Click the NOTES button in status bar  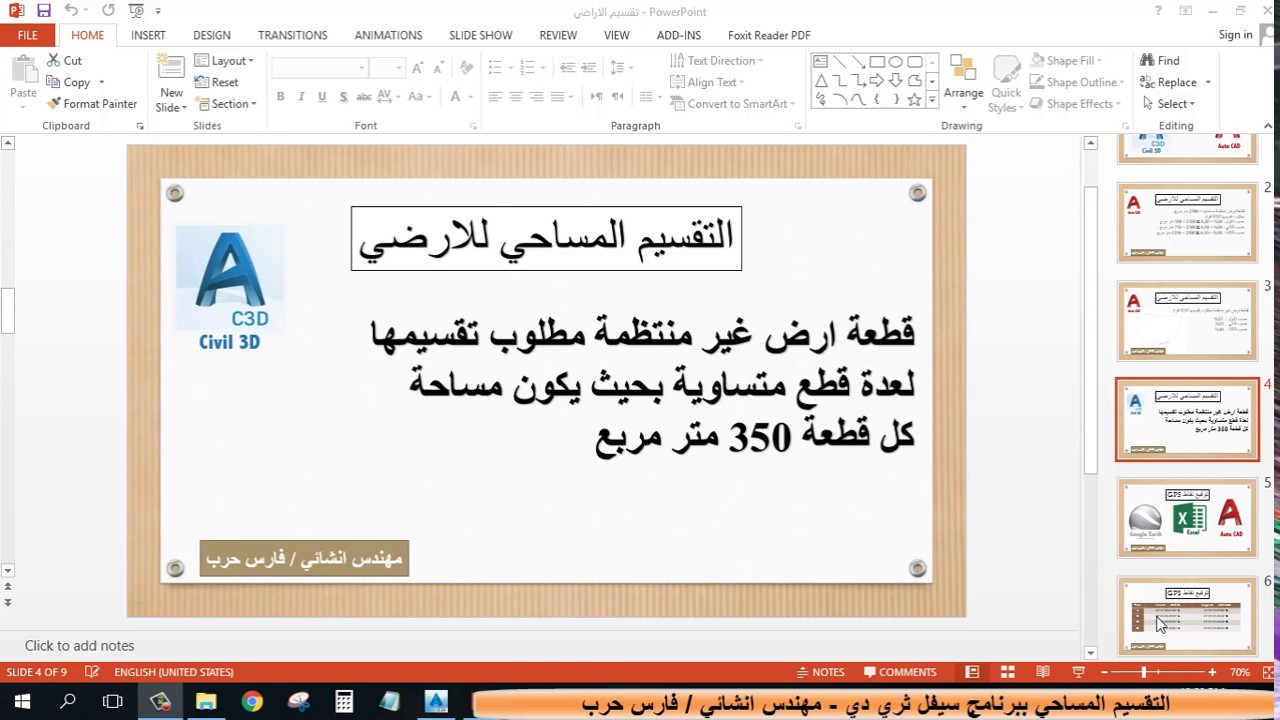(x=820, y=672)
